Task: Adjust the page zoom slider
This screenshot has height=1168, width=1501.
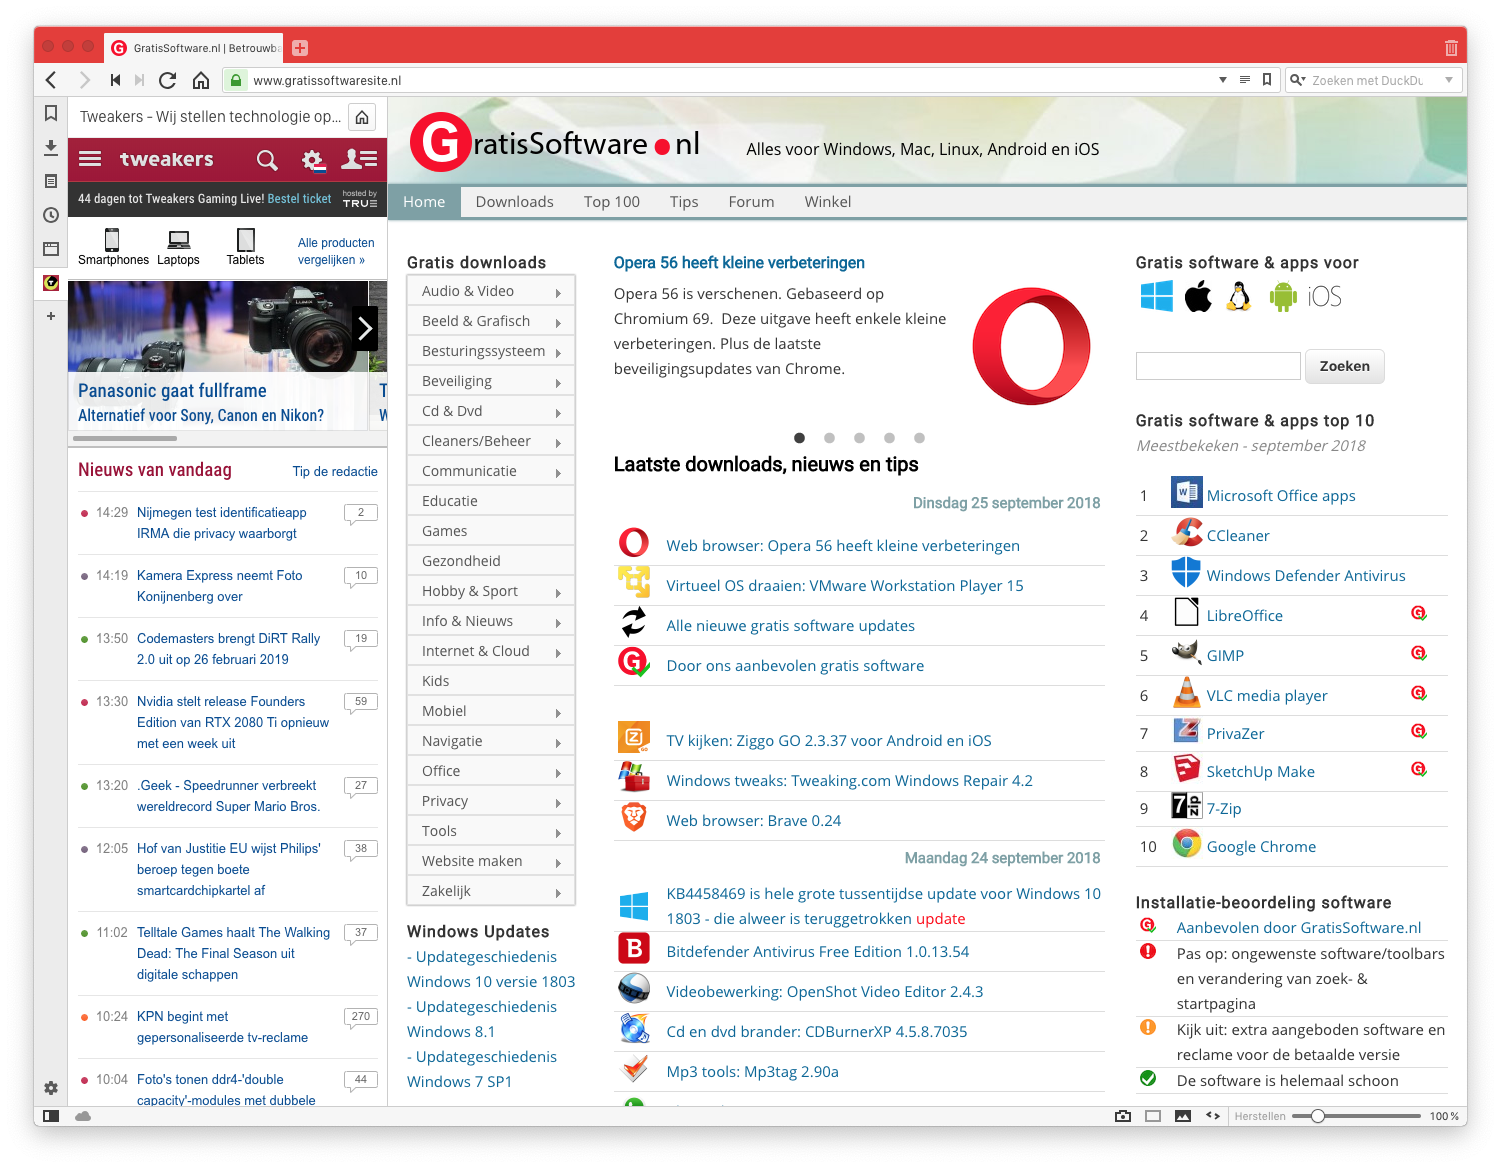Action: 1318,1116
